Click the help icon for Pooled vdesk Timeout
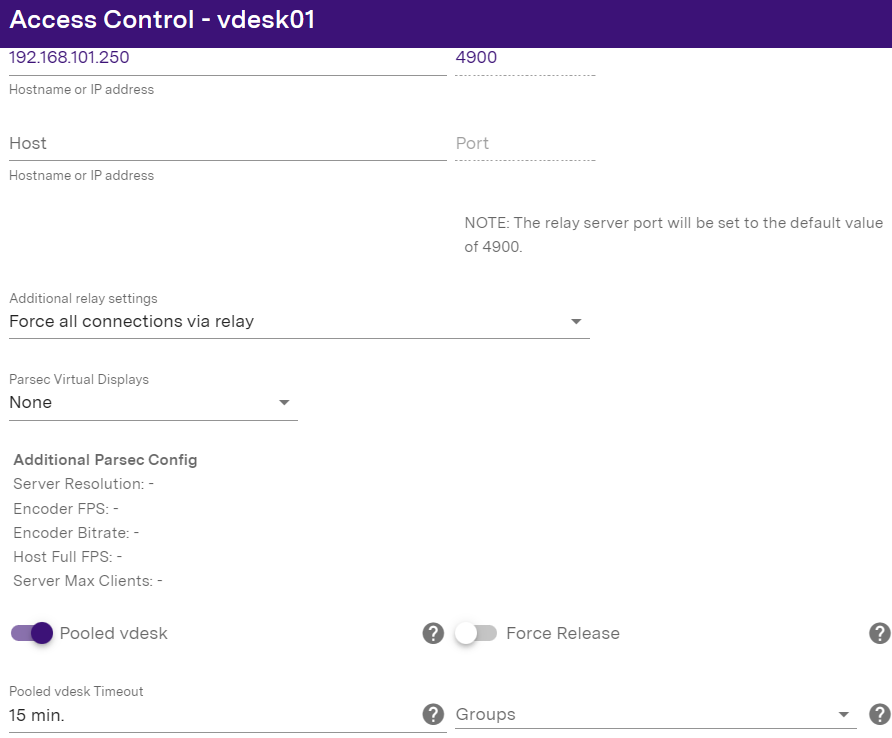Screen dimensions: 892x738 click(433, 714)
